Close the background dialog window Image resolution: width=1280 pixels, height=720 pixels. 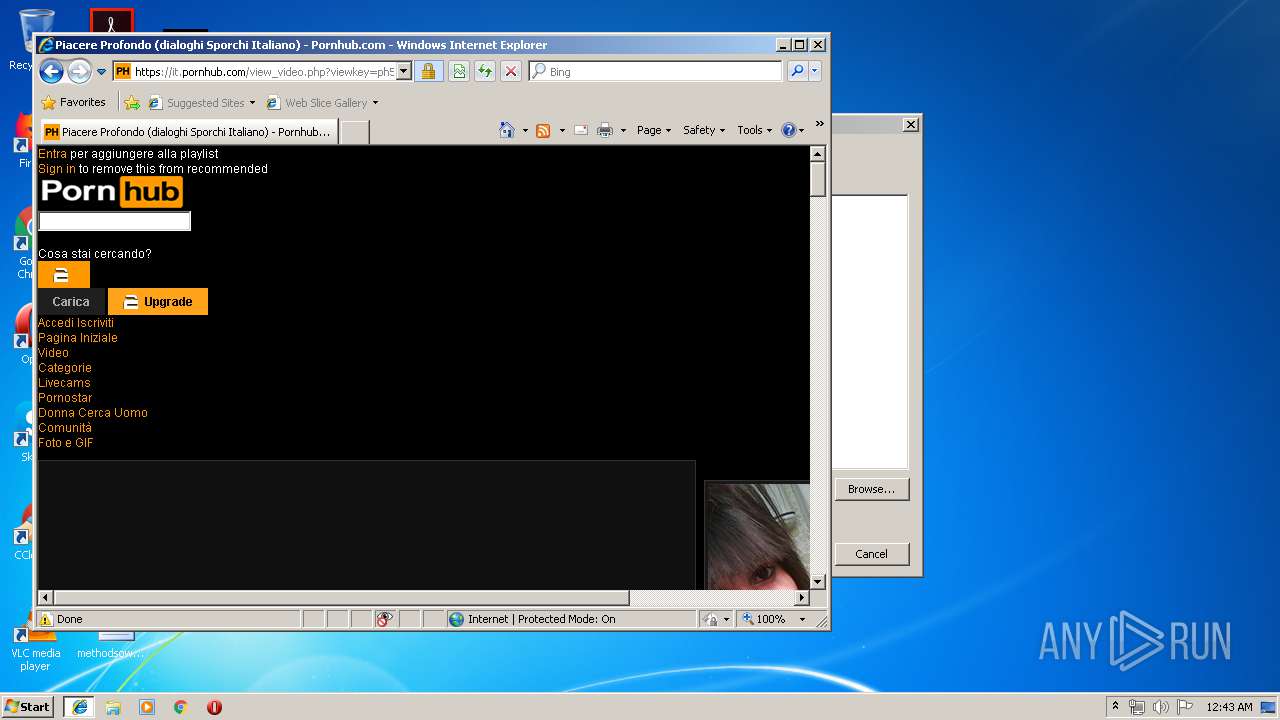(x=910, y=124)
